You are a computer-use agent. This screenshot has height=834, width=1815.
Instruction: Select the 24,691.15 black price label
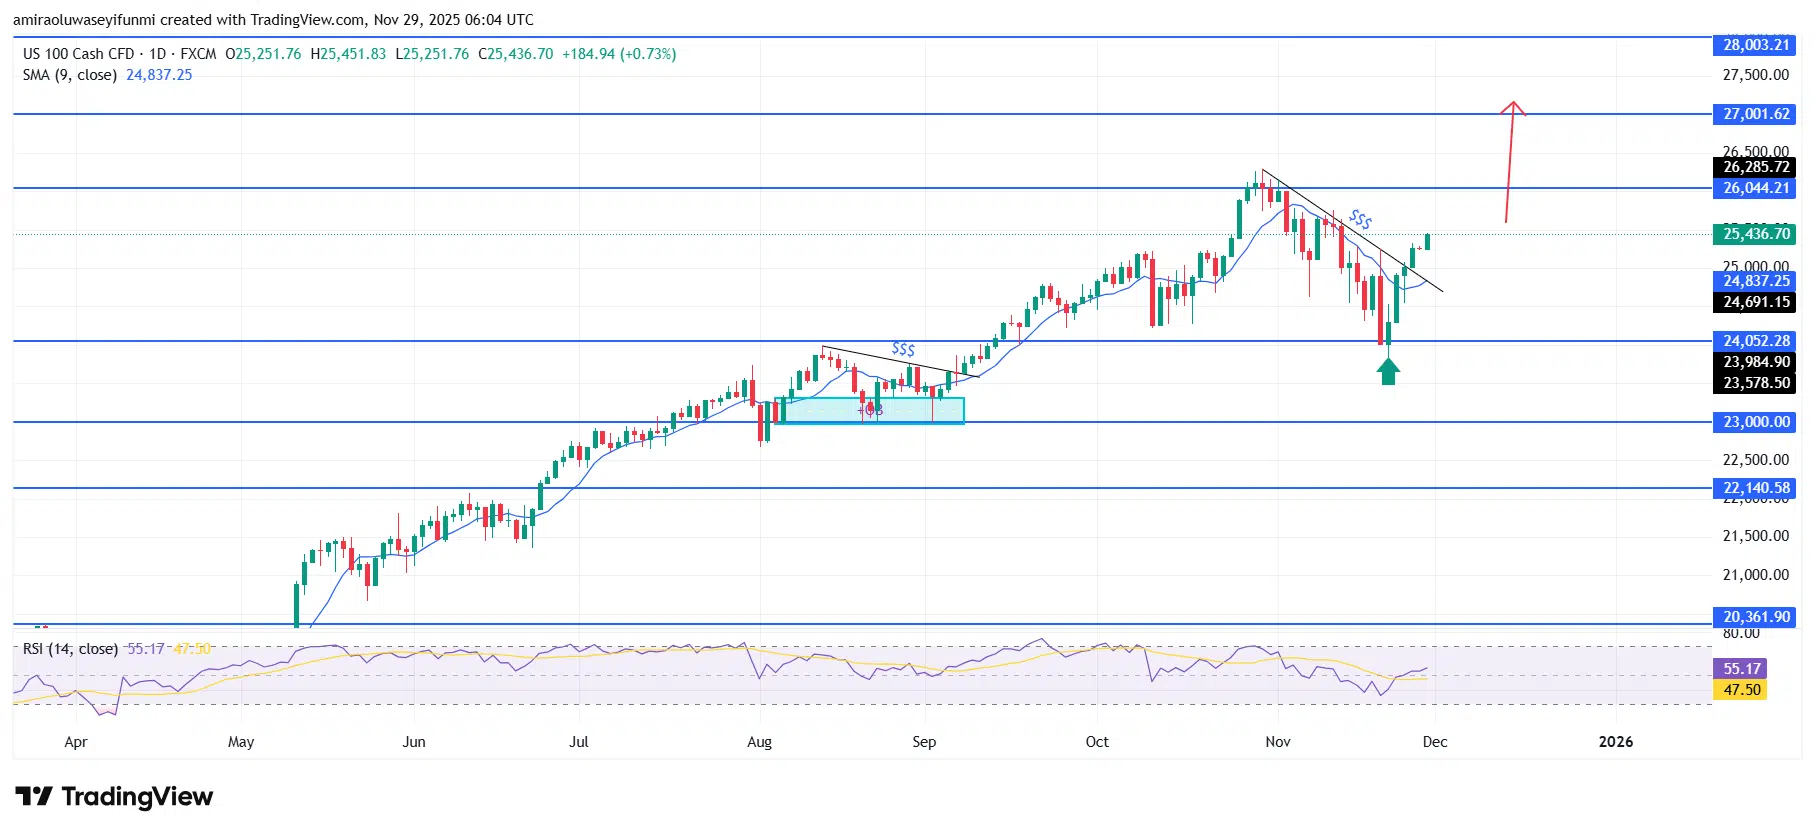(1756, 302)
